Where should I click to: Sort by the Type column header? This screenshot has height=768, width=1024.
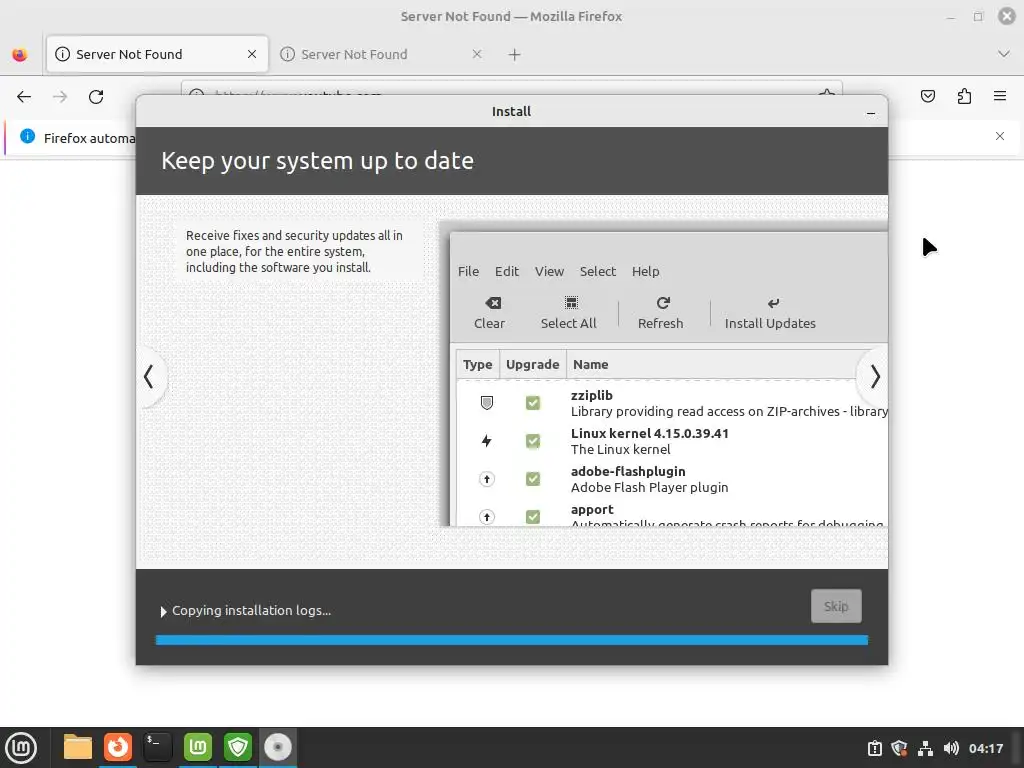coord(477,364)
